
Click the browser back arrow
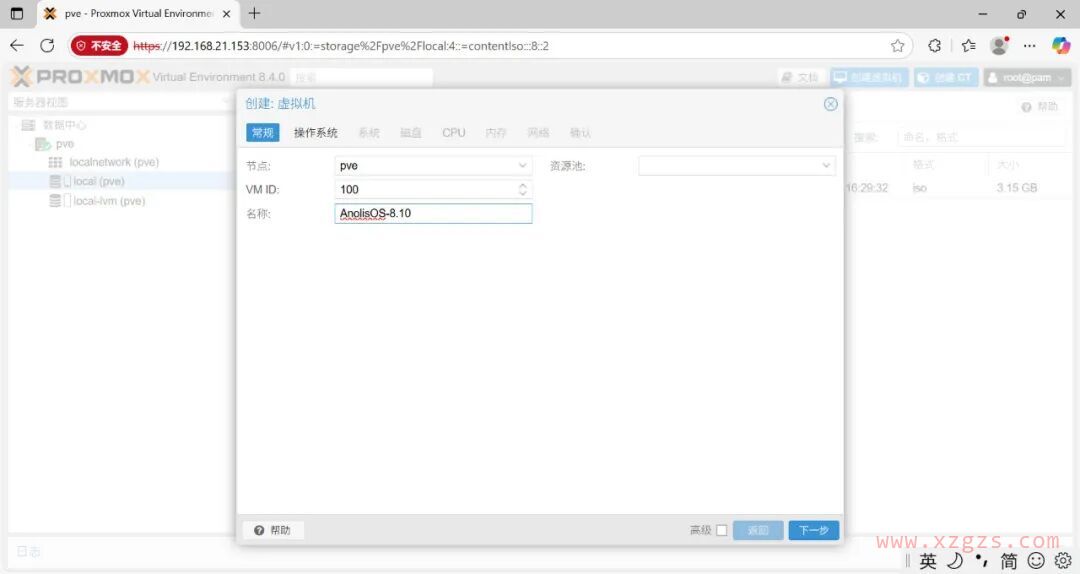17,46
